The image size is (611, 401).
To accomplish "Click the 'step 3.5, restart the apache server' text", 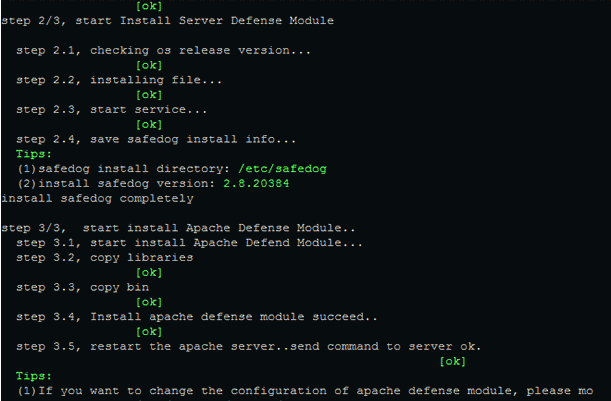I will (x=249, y=346).
